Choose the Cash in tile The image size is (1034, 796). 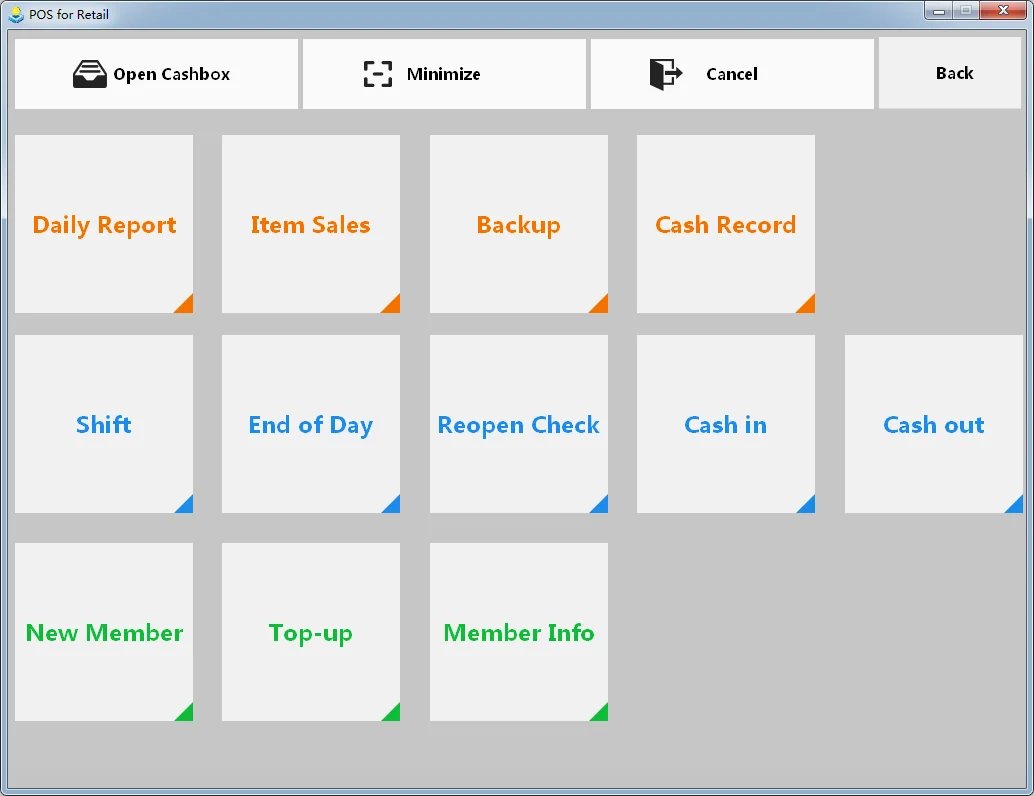pyautogui.click(x=725, y=425)
